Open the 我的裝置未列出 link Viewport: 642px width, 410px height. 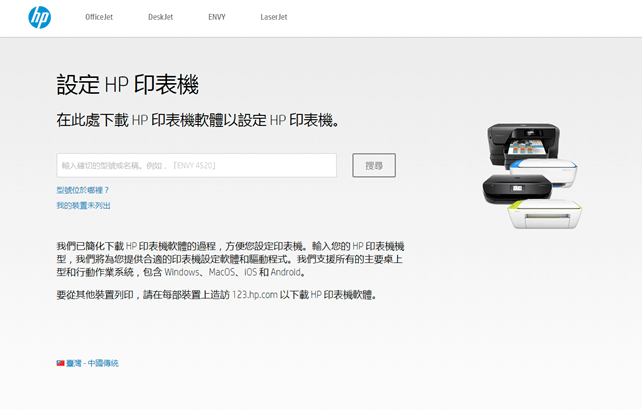point(84,205)
